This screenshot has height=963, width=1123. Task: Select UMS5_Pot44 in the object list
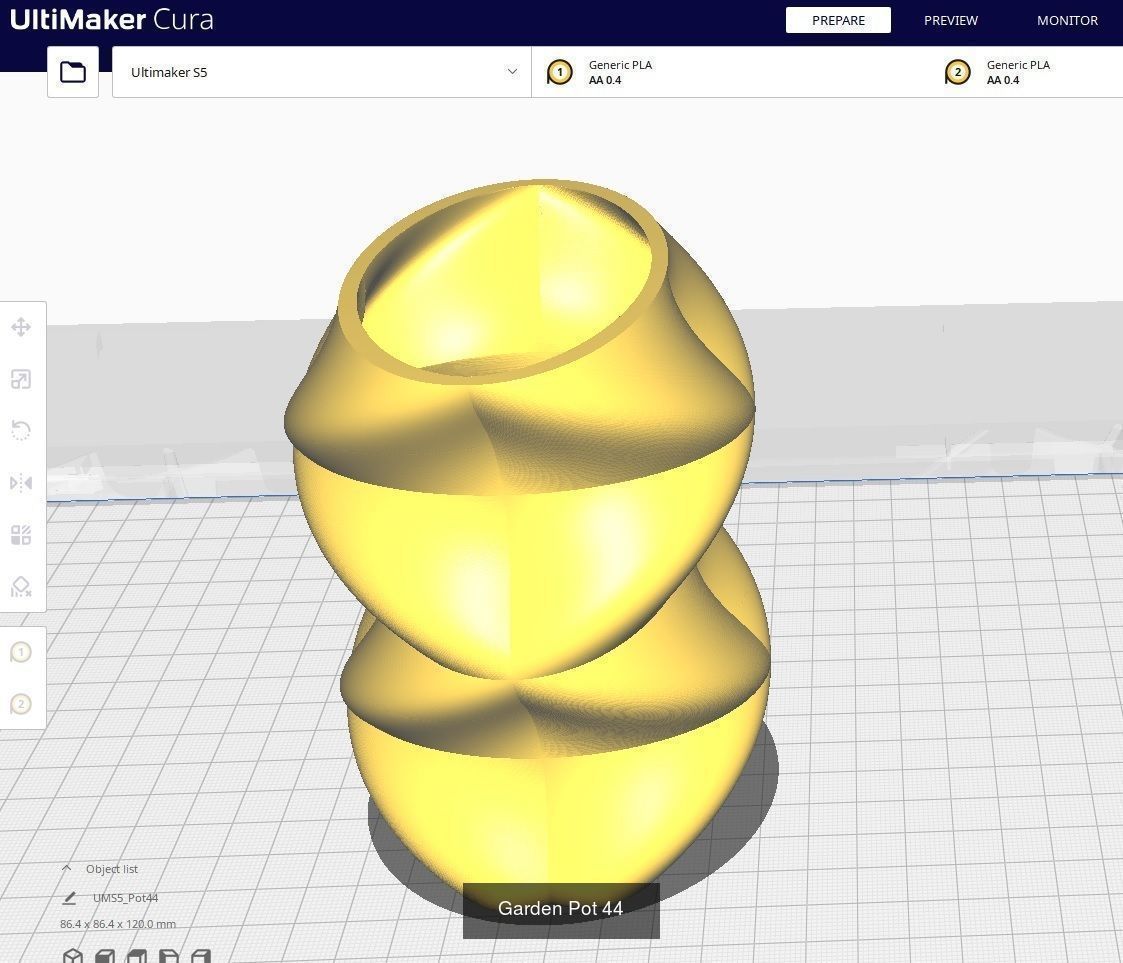[x=125, y=898]
